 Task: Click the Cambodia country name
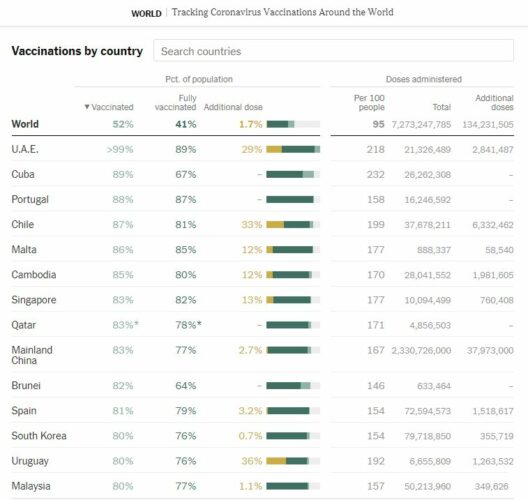tap(34, 275)
